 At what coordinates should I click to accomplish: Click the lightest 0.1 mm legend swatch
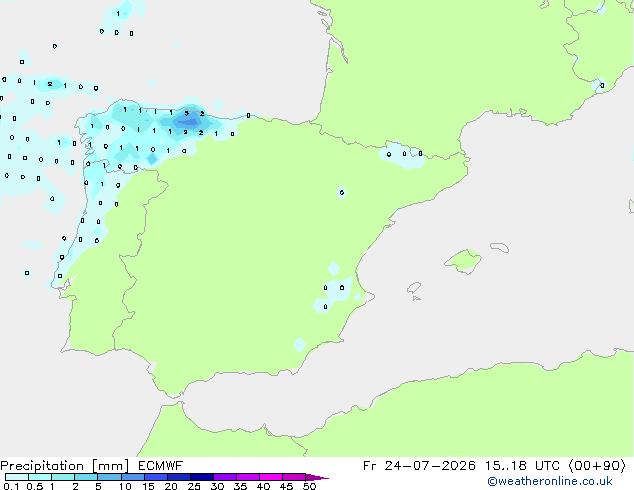[x=17, y=477]
